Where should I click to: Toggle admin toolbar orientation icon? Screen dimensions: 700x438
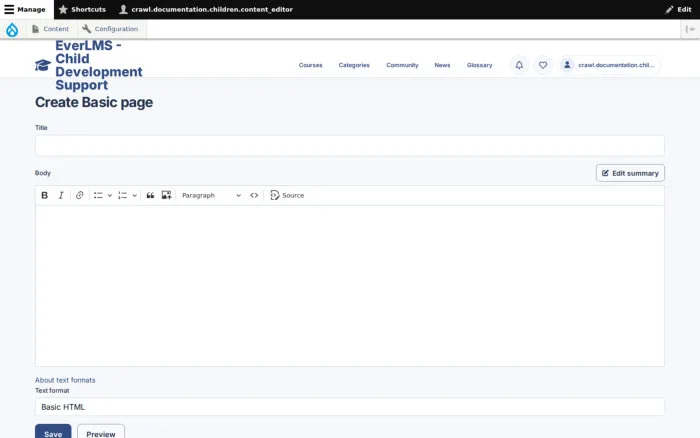[690, 29]
